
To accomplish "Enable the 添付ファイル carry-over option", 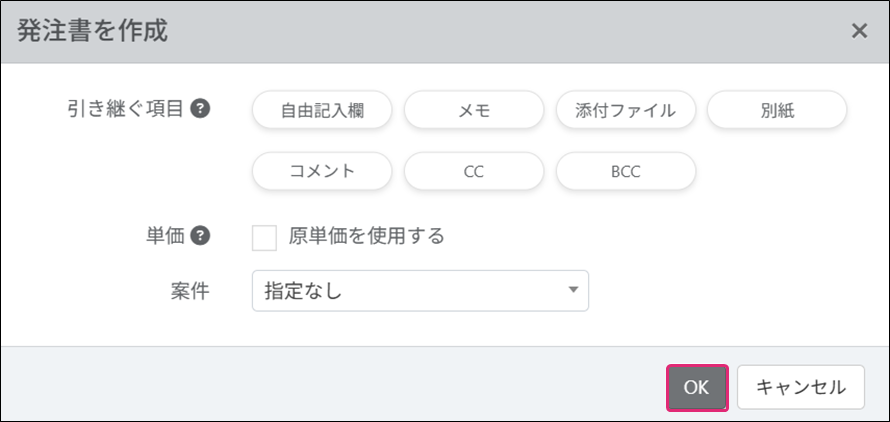I will point(626,111).
